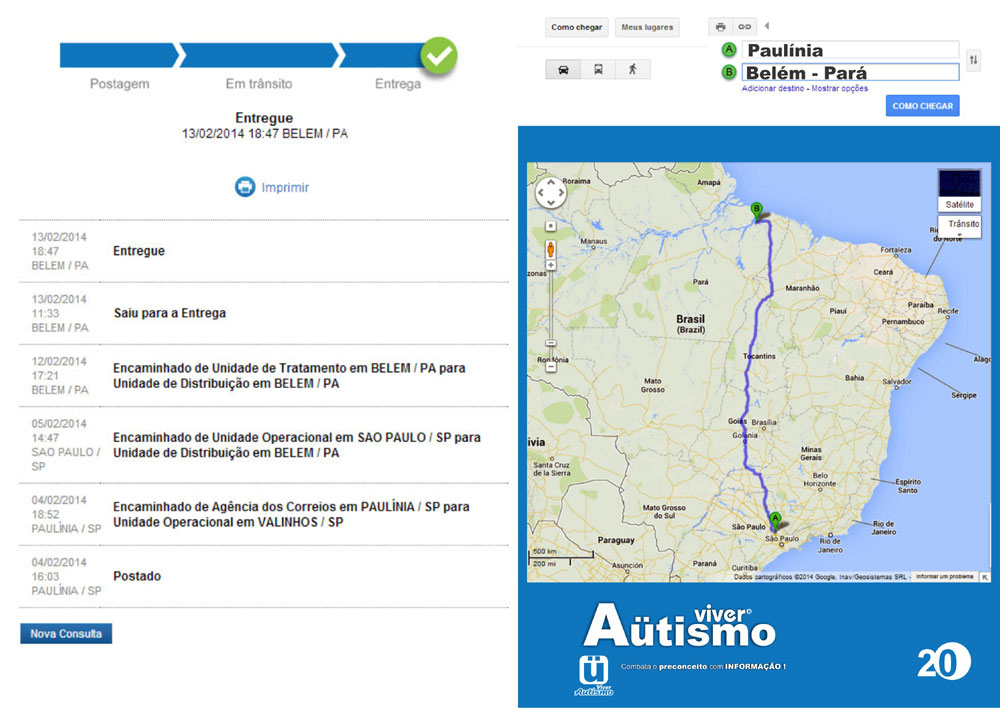
Task: Click the Belém - Pará destination field
Action: click(x=849, y=72)
